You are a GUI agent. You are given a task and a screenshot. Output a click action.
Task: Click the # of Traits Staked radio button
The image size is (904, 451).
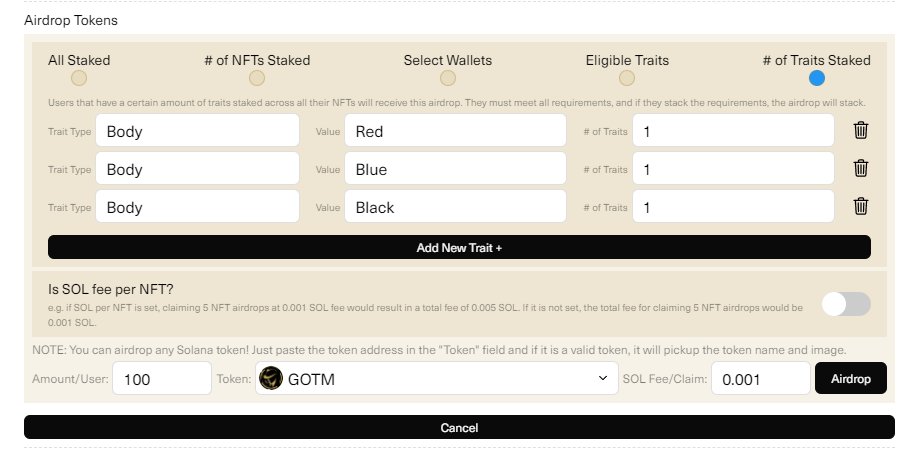pos(816,78)
